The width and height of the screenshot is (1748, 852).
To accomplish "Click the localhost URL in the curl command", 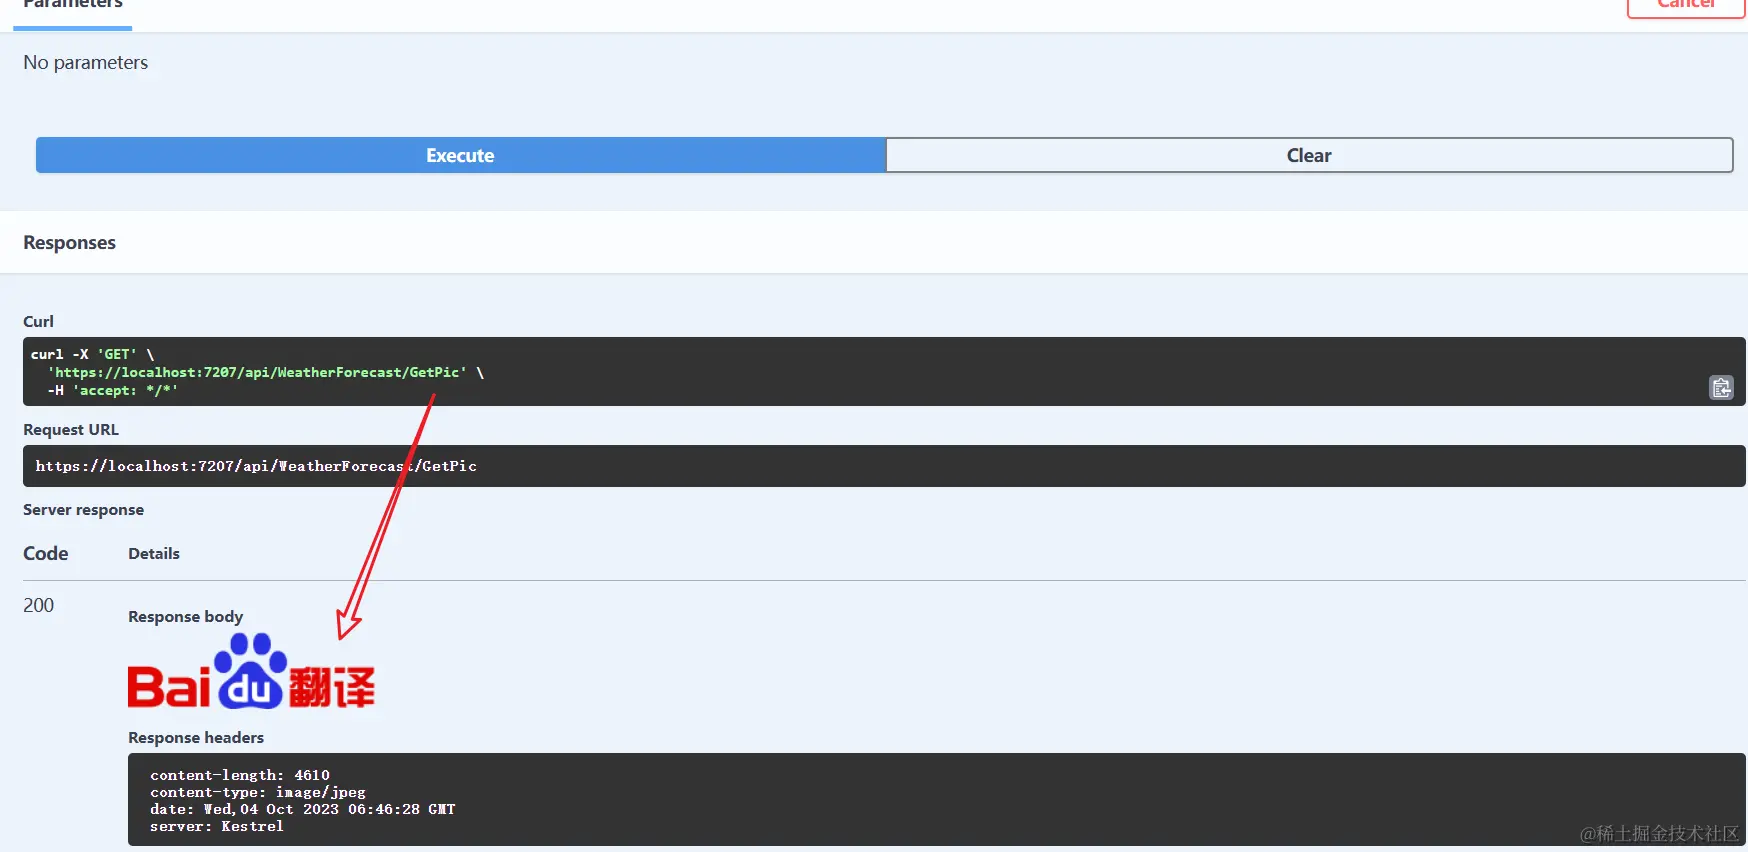I will coord(260,372).
